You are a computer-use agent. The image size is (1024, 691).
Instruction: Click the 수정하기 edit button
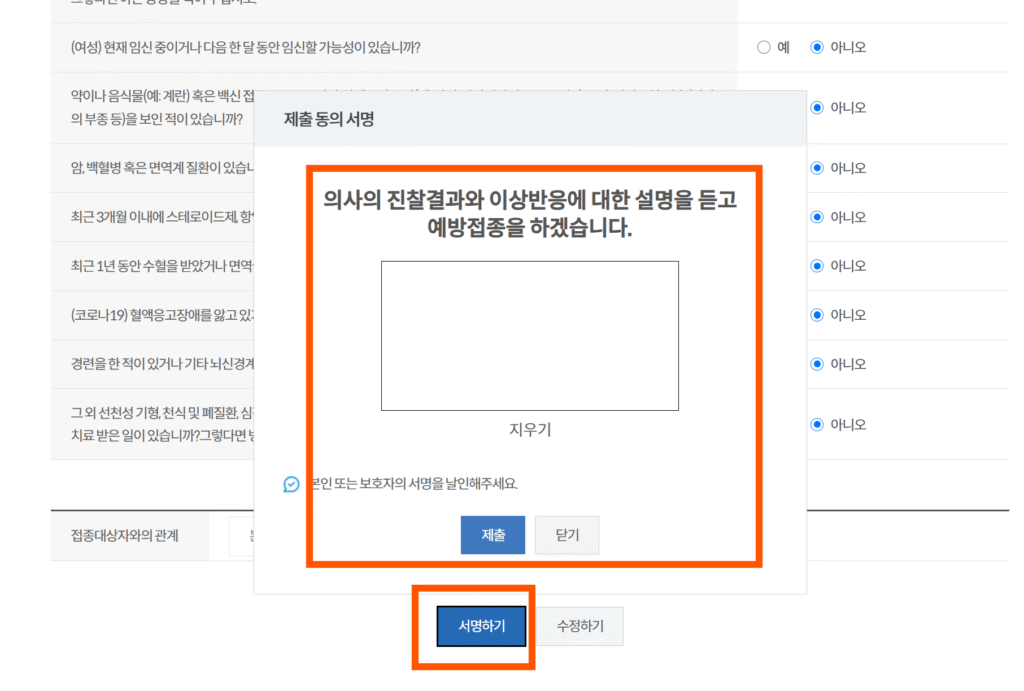(x=579, y=626)
